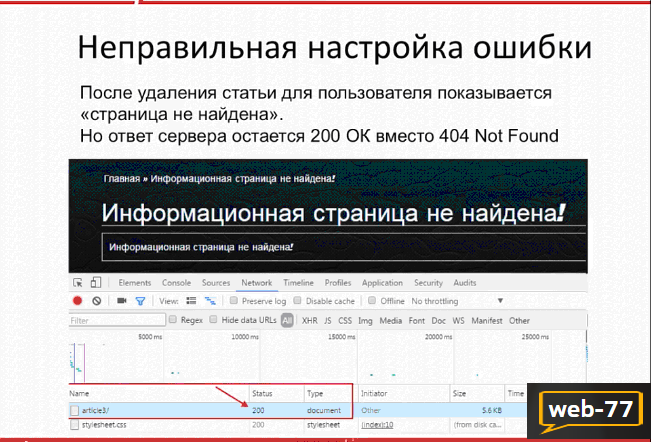Viewport: 651px width, 442px height.
Task: Sort by the Name column header
Action: [159, 393]
